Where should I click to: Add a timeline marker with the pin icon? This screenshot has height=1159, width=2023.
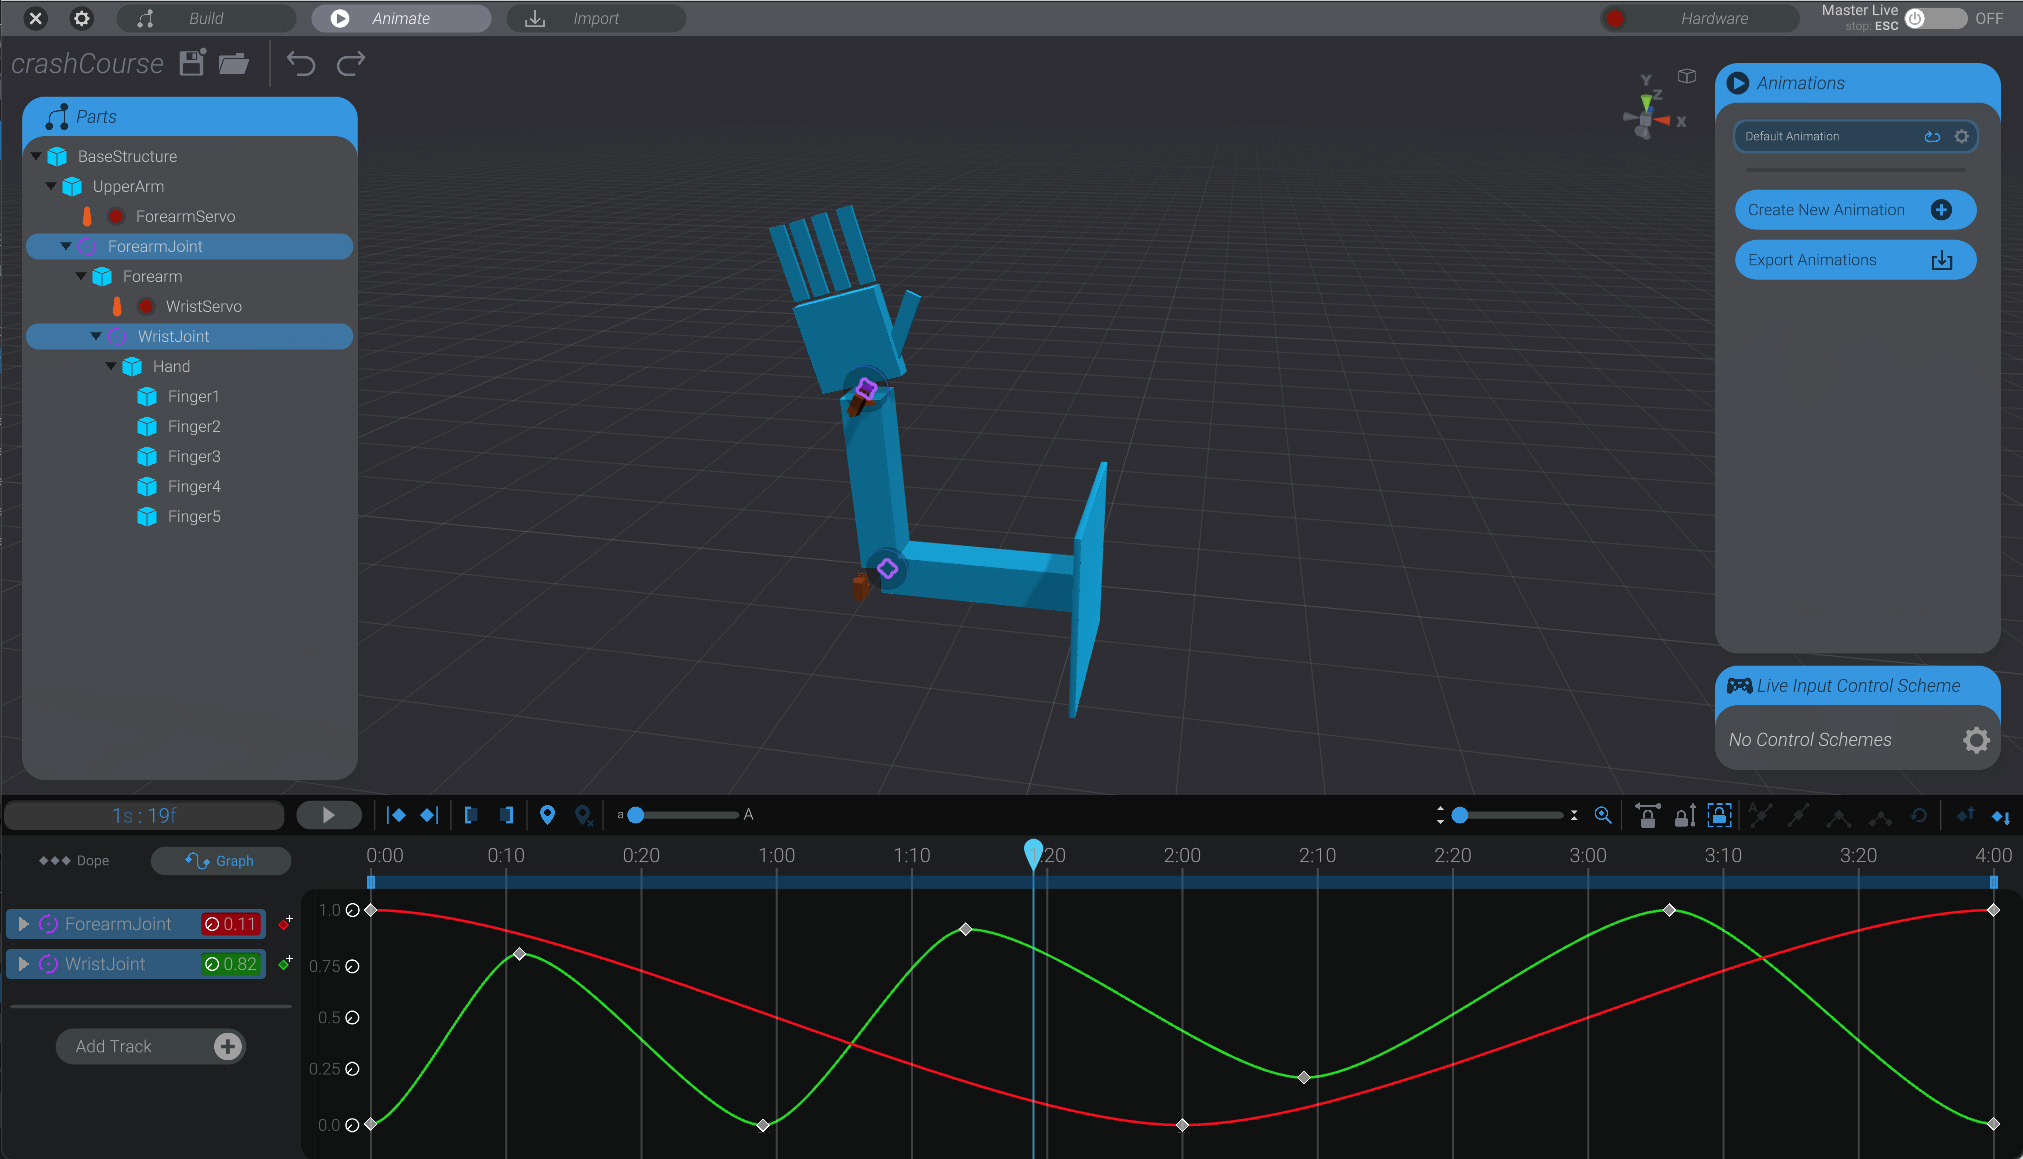click(547, 815)
